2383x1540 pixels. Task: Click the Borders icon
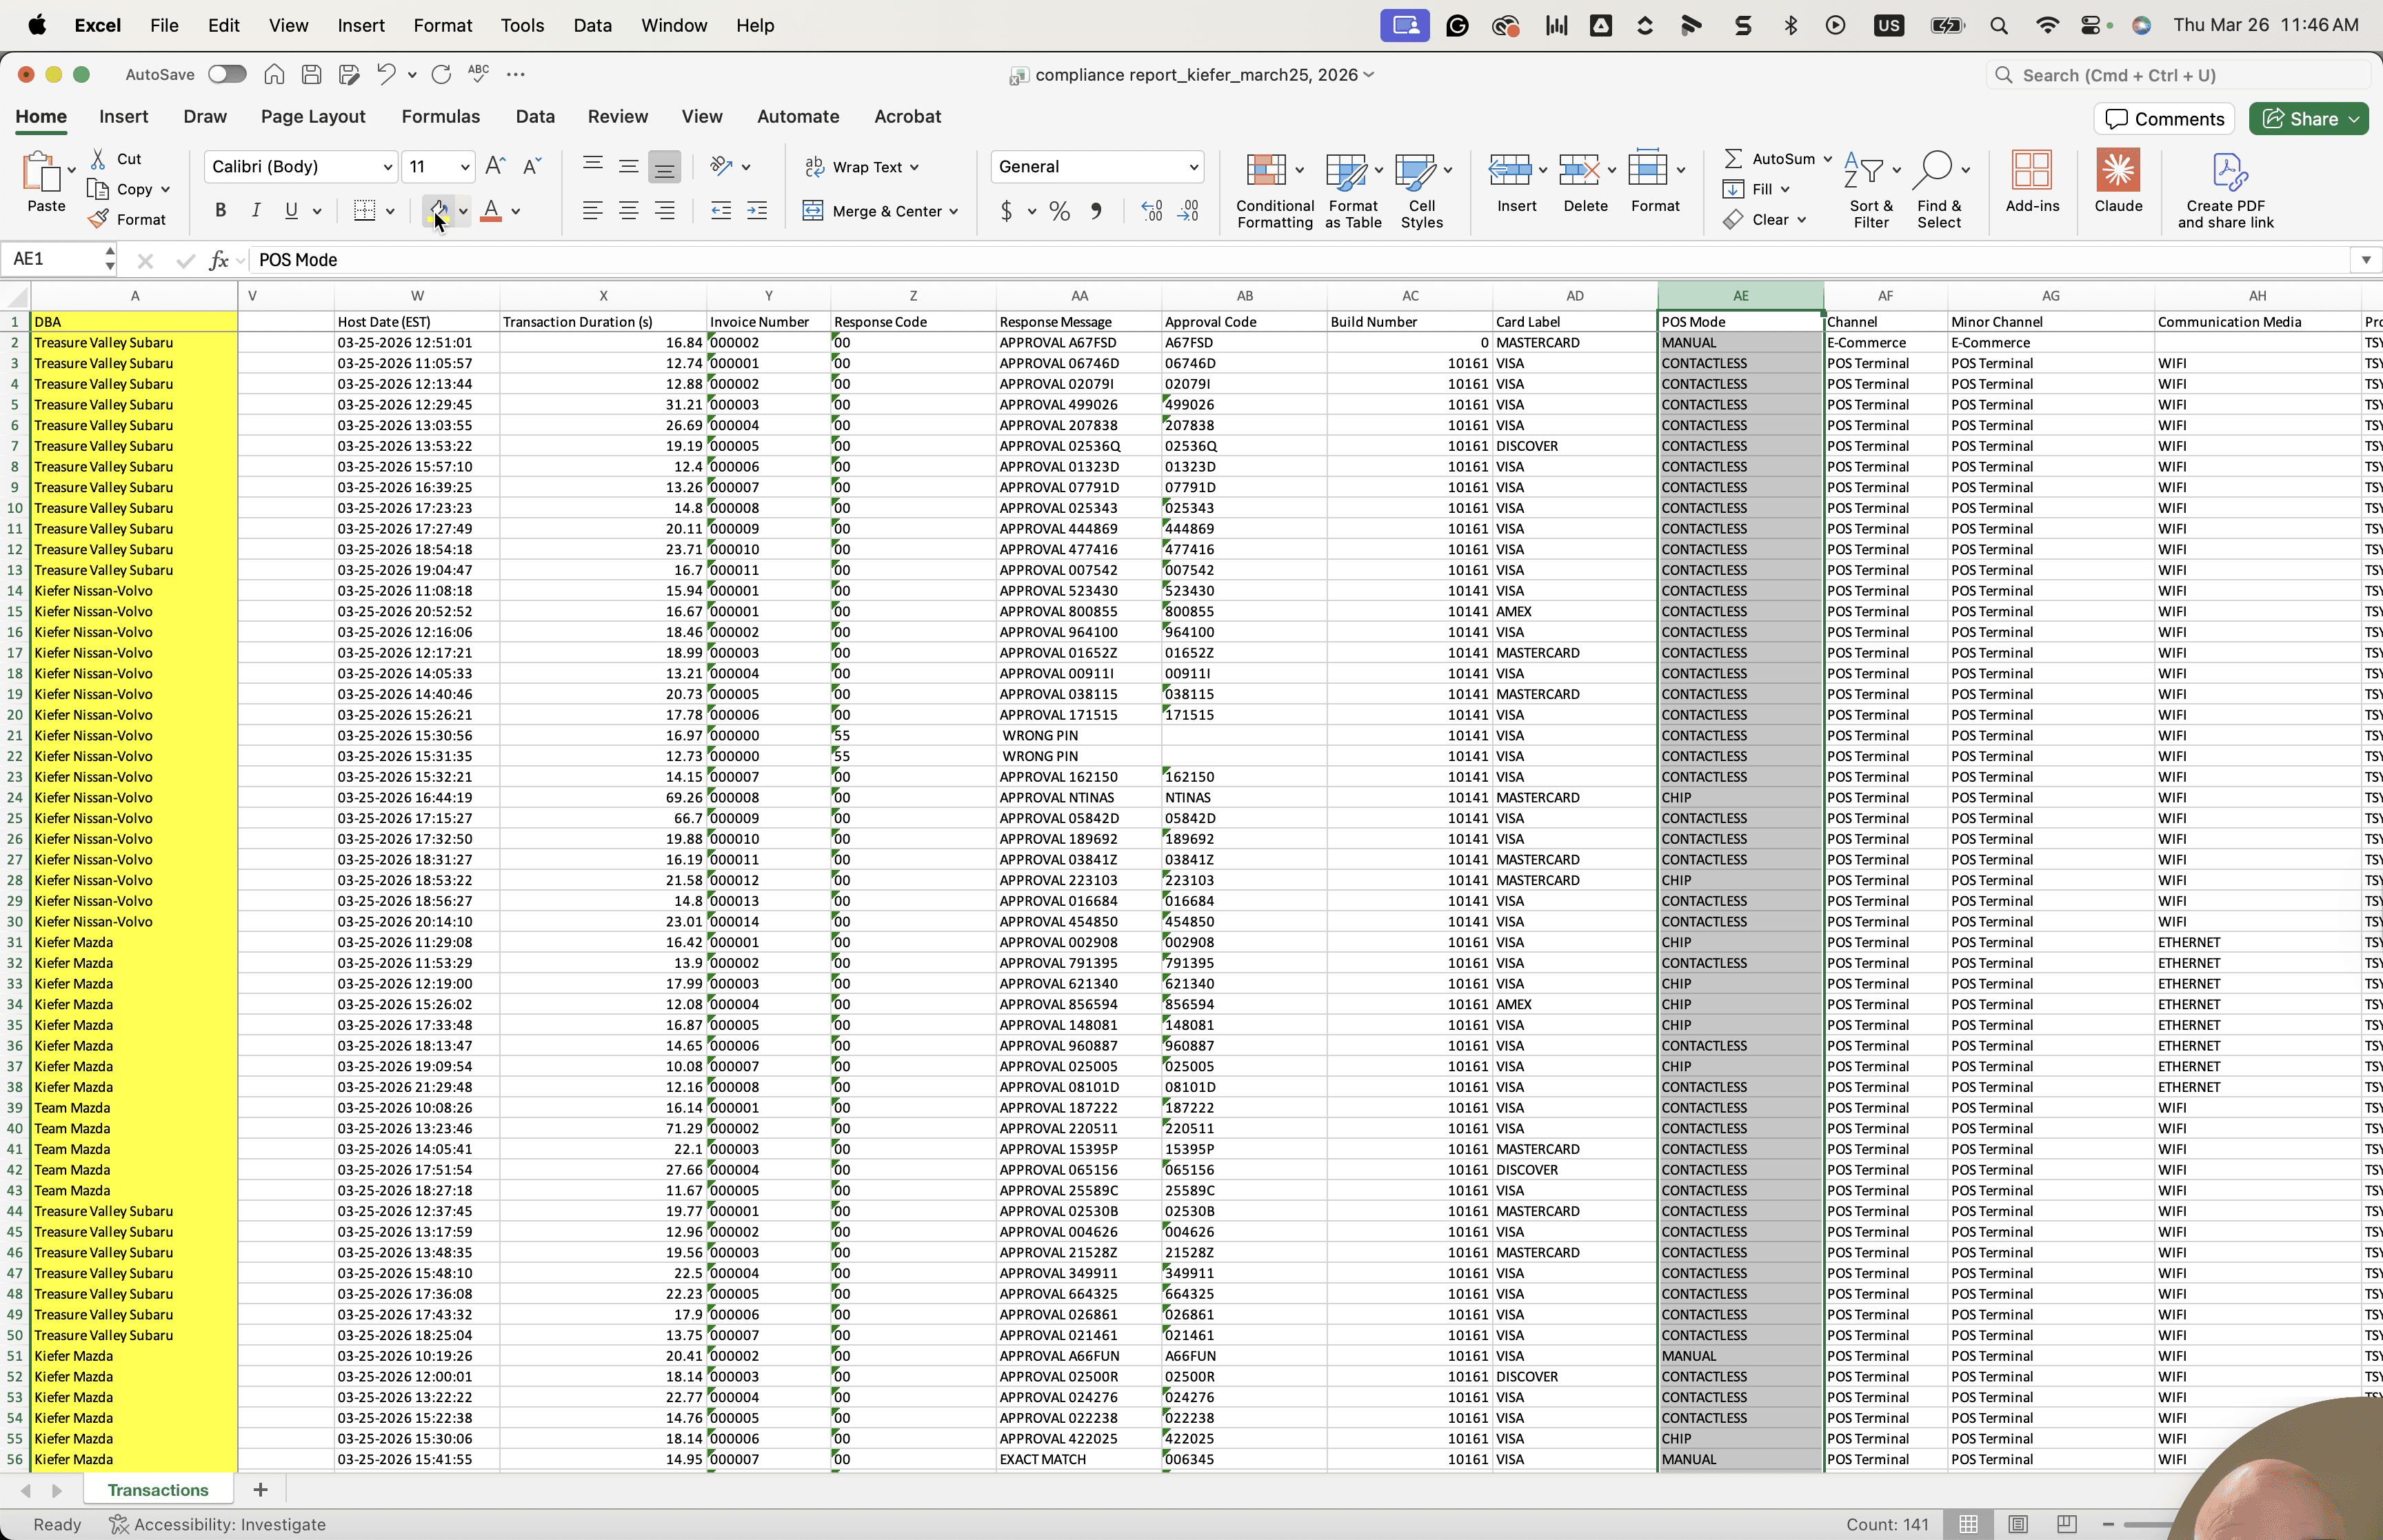tap(364, 211)
